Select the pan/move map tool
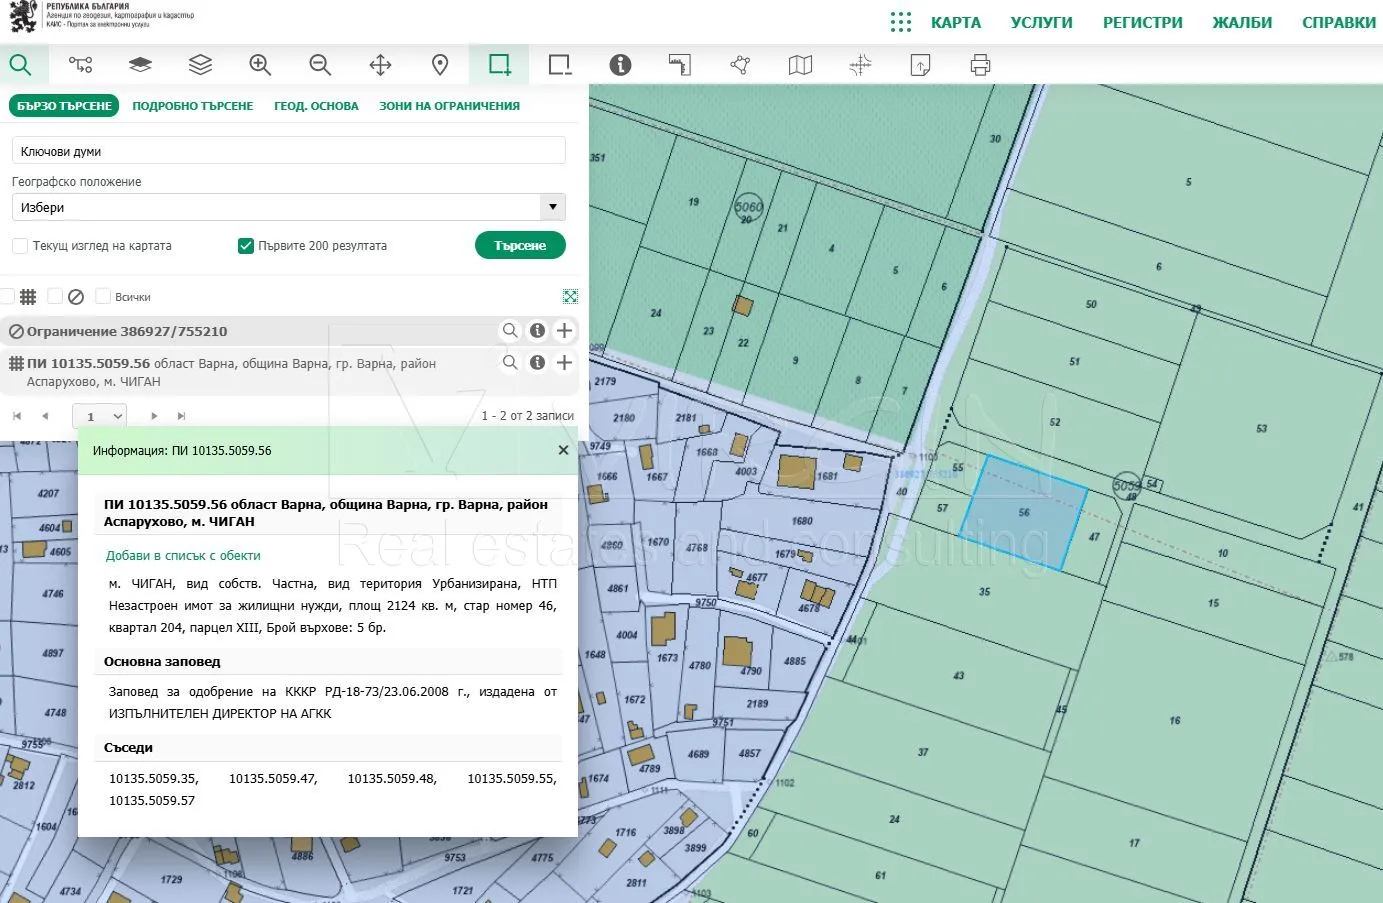Viewport: 1383px width, 903px height. [380, 65]
